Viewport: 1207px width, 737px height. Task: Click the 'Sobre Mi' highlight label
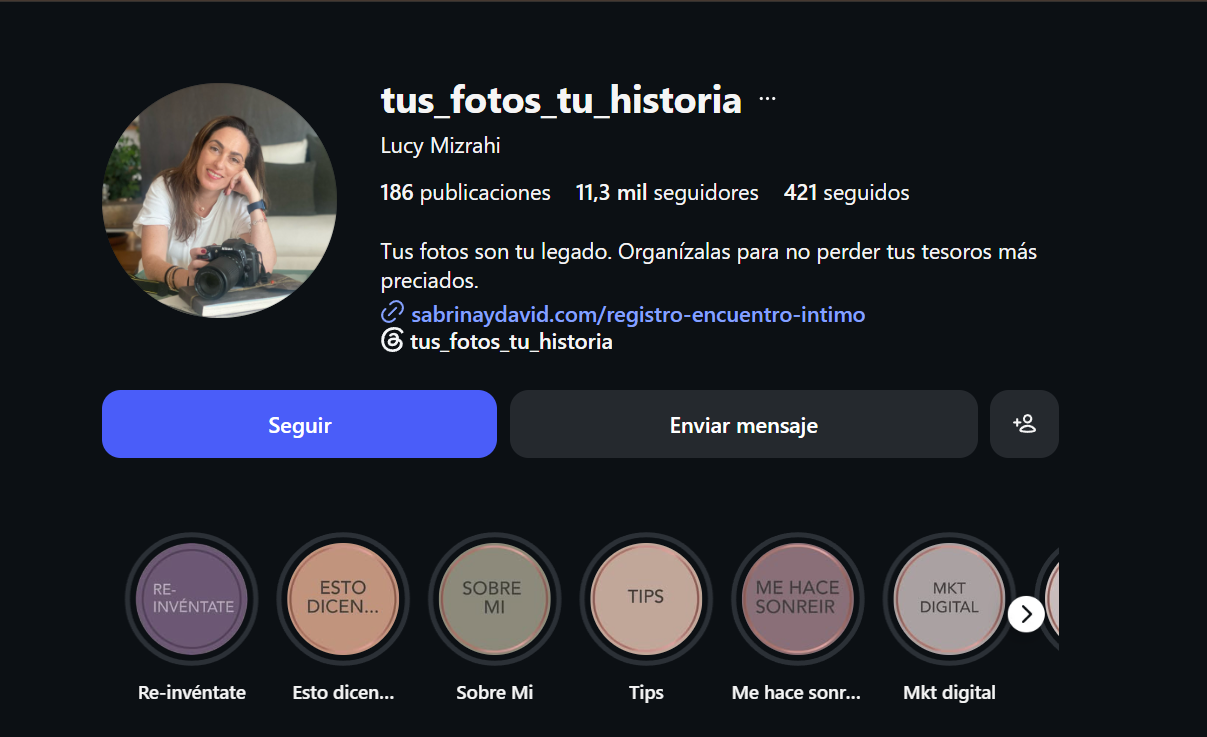[x=494, y=692]
